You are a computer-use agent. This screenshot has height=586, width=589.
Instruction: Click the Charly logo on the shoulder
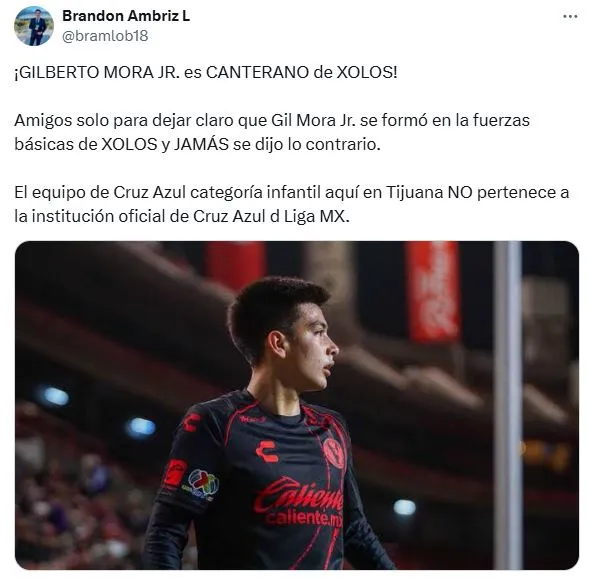[x=192, y=421]
